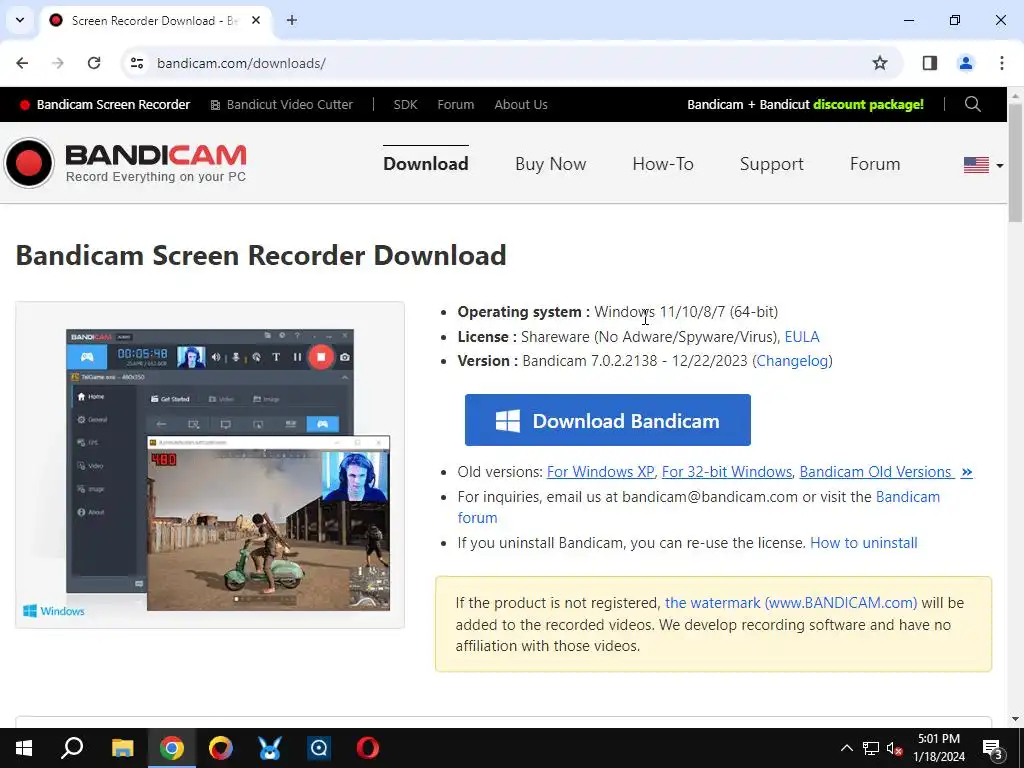The width and height of the screenshot is (1024, 768).
Task: Open the discount package promotion
Action: click(805, 104)
